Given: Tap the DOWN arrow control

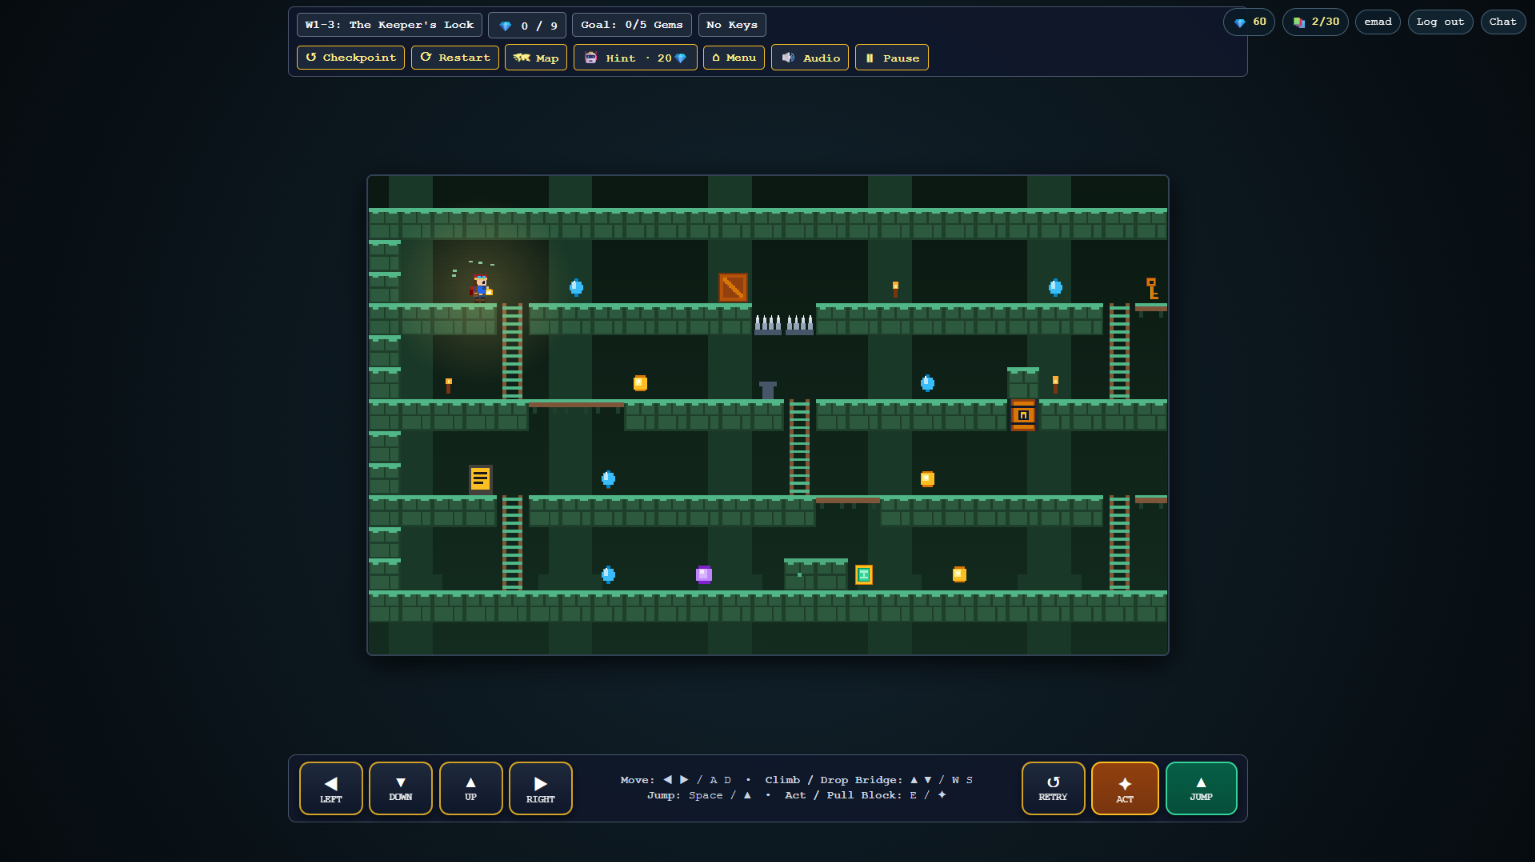Looking at the screenshot, I should [401, 788].
